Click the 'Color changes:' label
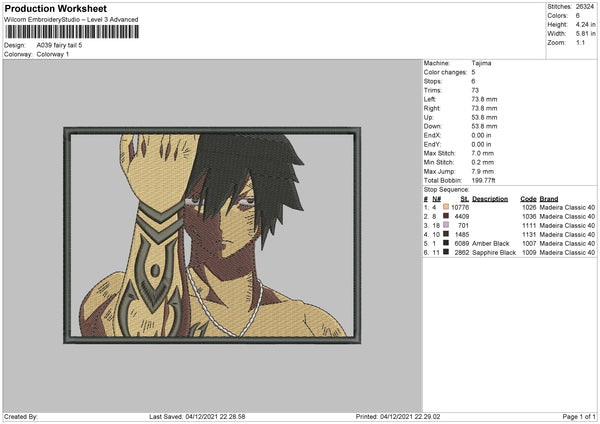The width and height of the screenshot is (600, 424). (445, 72)
